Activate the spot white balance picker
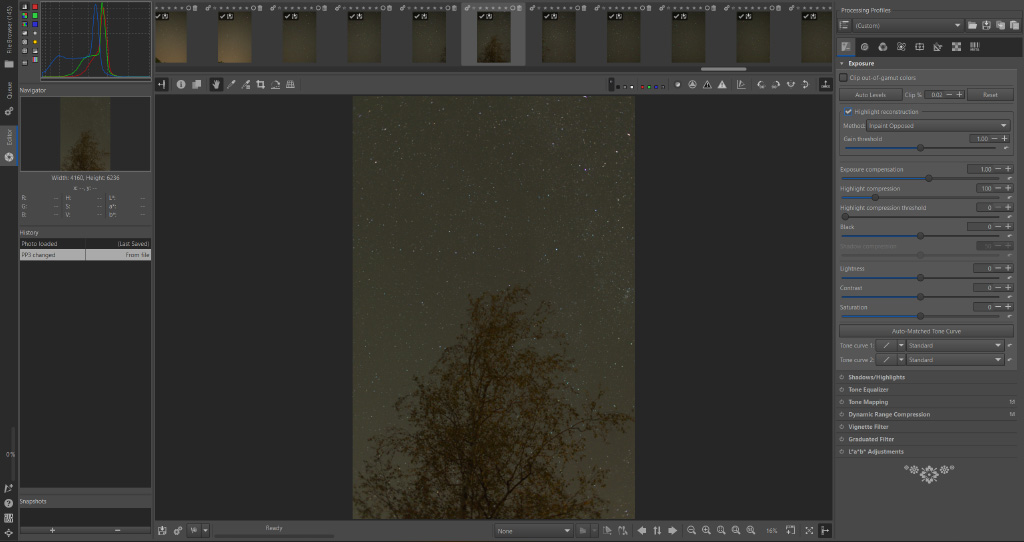Viewport: 1024px width, 542px height. coord(231,85)
